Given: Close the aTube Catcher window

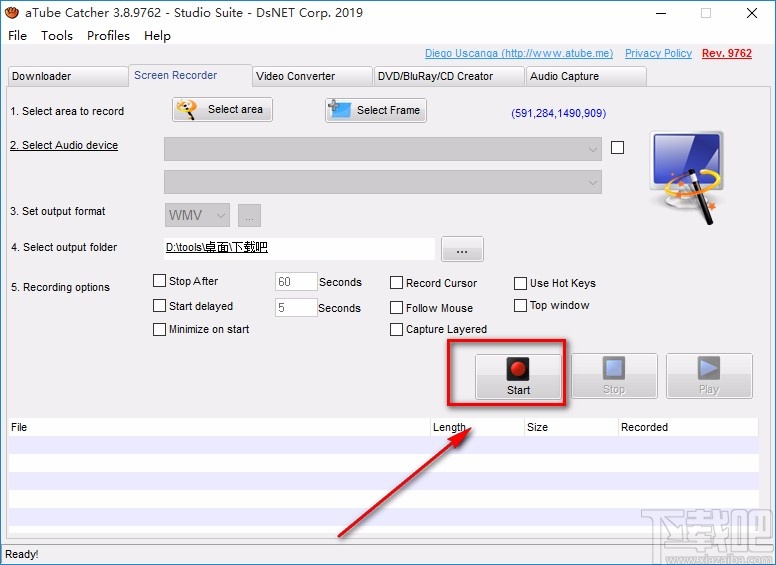Looking at the screenshot, I should click(752, 13).
